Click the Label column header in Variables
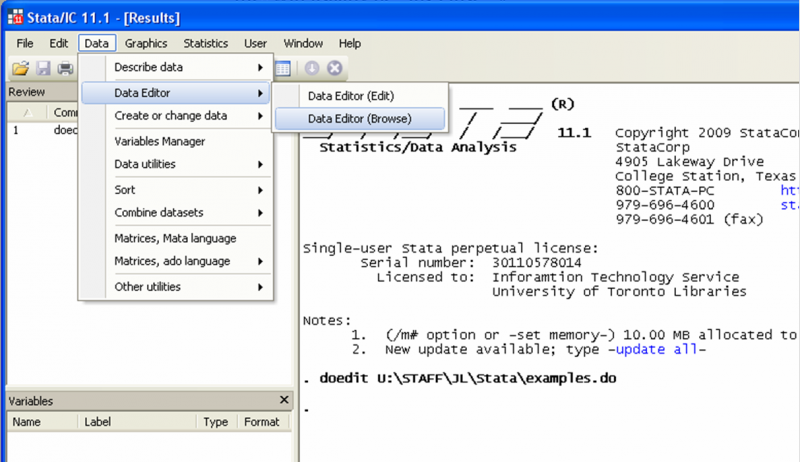 pos(98,422)
